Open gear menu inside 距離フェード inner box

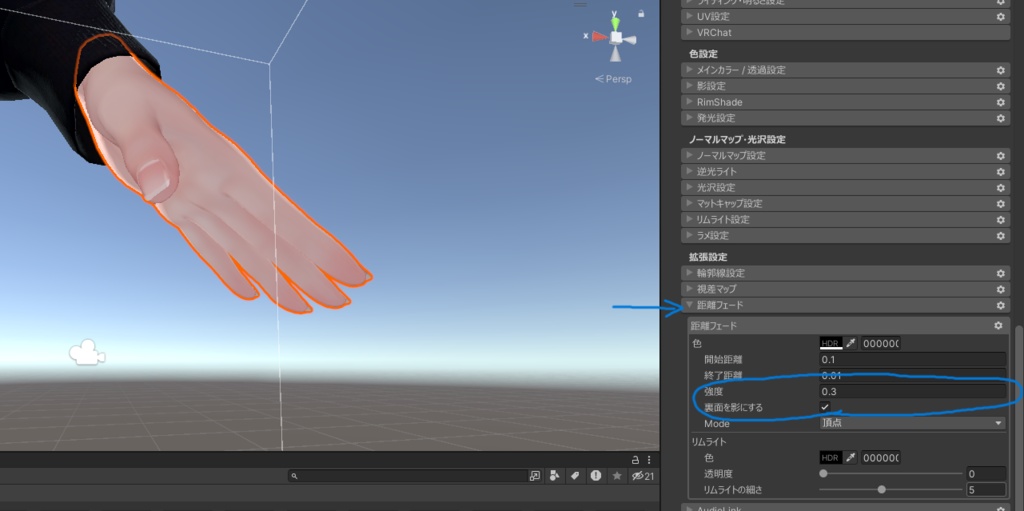coord(998,325)
